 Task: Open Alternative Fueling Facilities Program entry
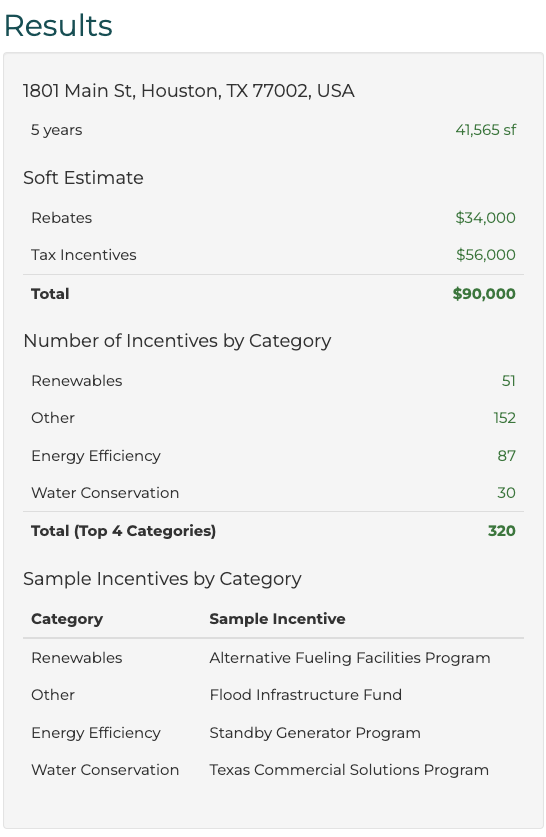point(350,658)
